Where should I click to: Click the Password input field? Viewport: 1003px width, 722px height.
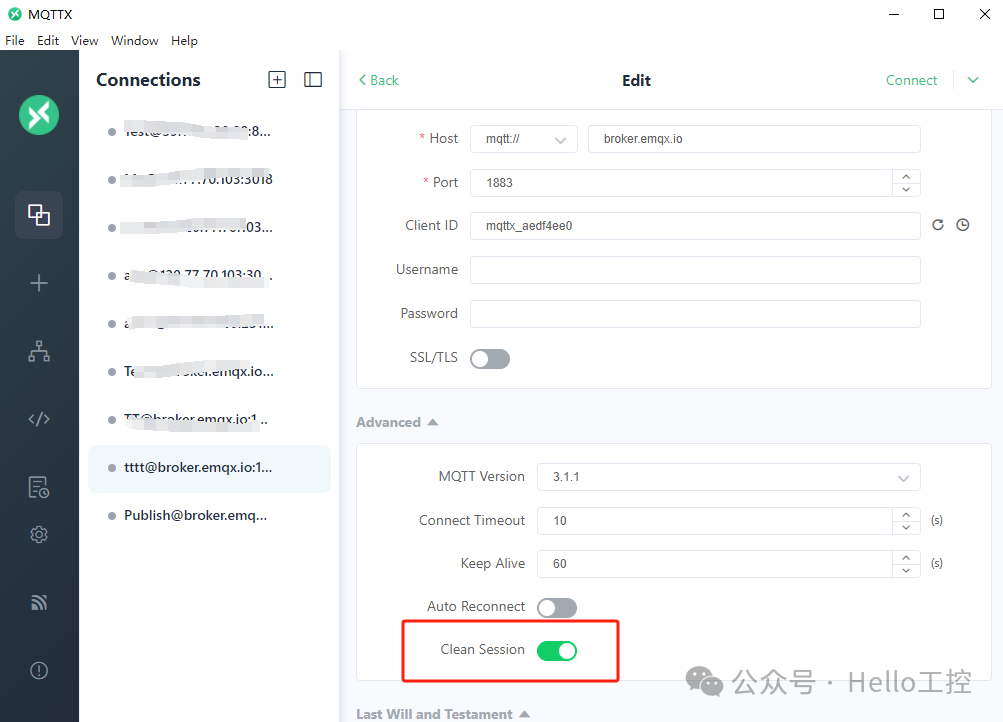pyautogui.click(x=695, y=314)
